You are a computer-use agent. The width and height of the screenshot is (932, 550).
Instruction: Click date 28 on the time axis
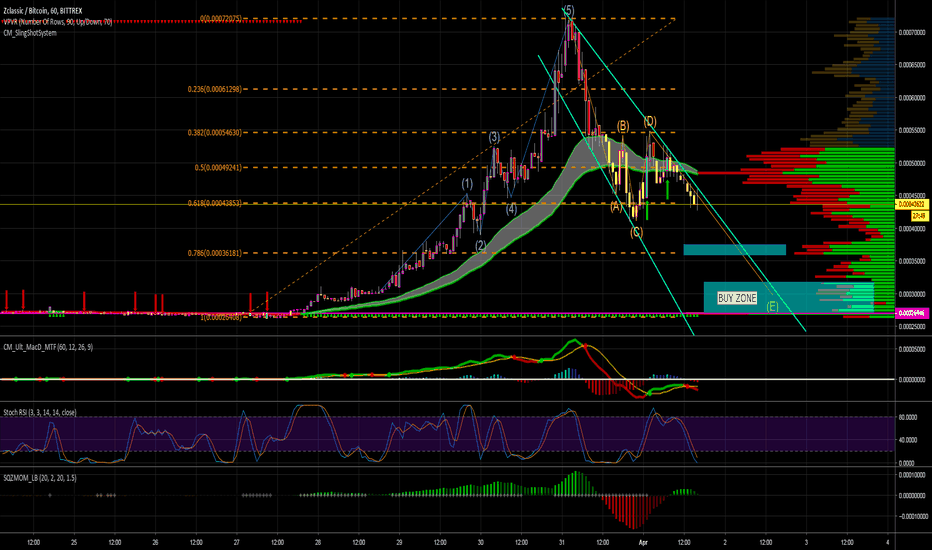point(318,542)
